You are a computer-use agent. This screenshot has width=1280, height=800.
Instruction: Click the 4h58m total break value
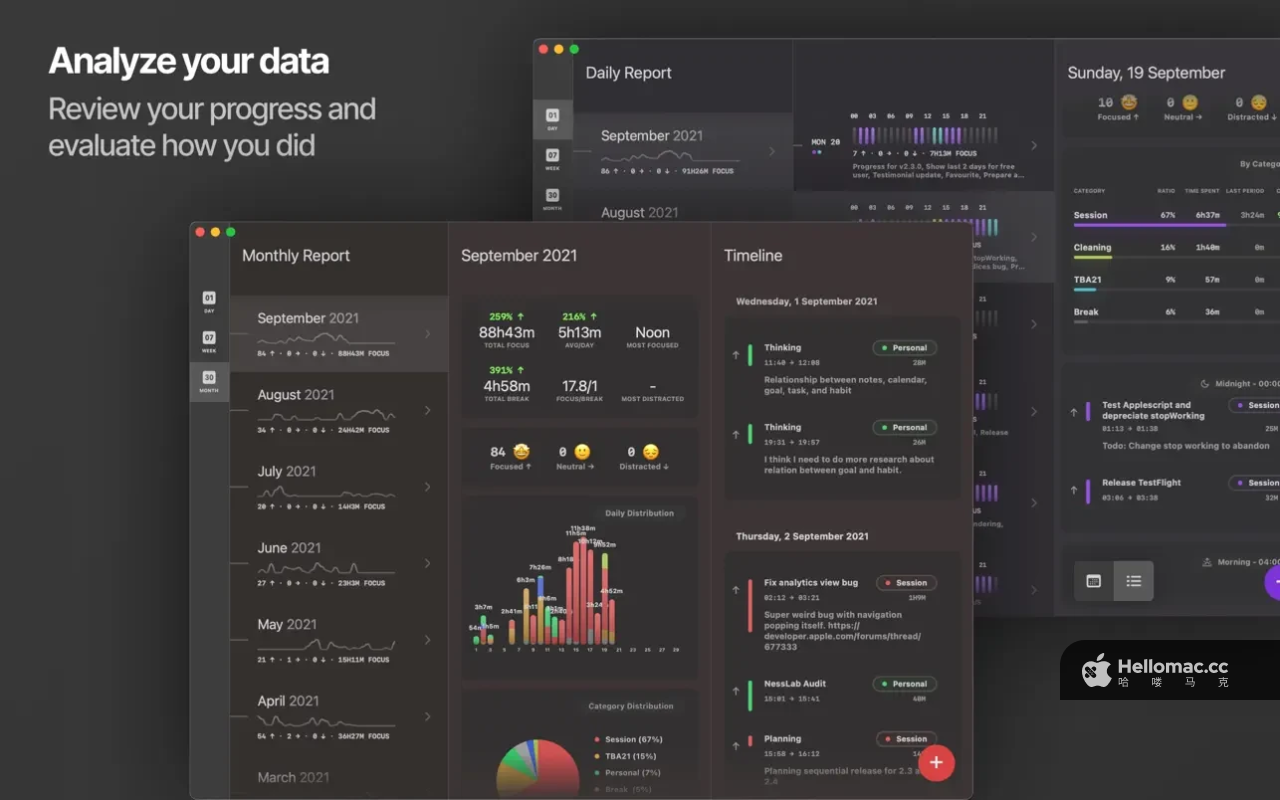click(506, 386)
